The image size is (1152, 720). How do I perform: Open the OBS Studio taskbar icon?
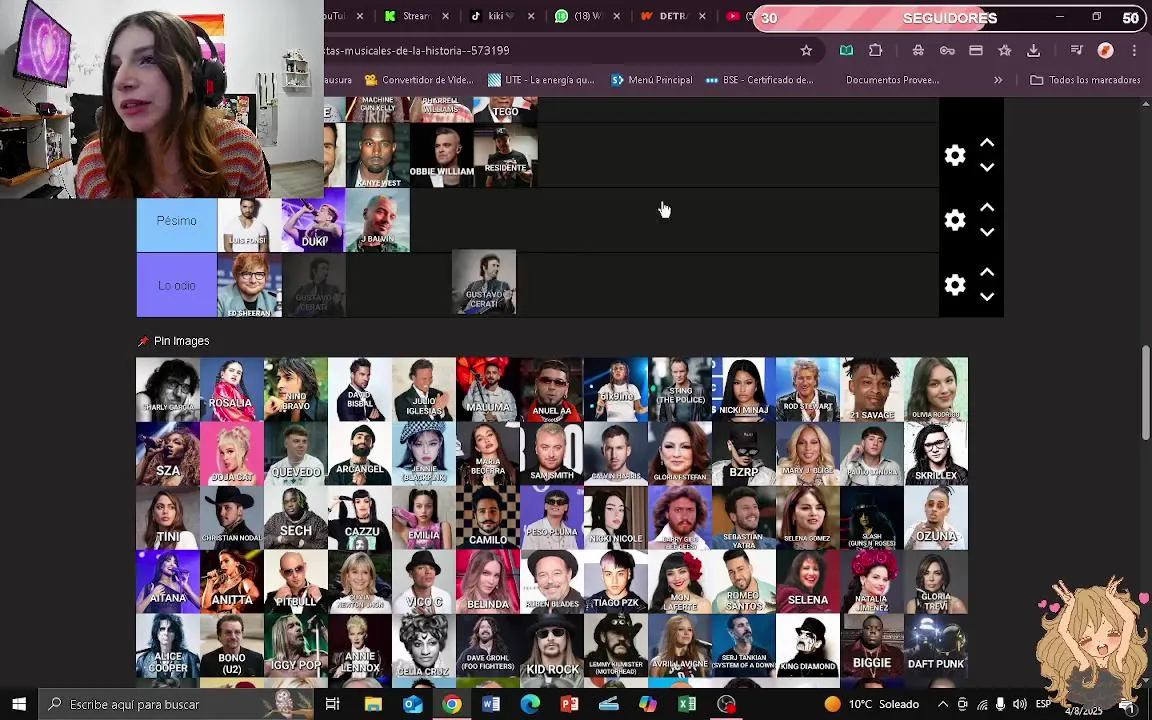726,704
